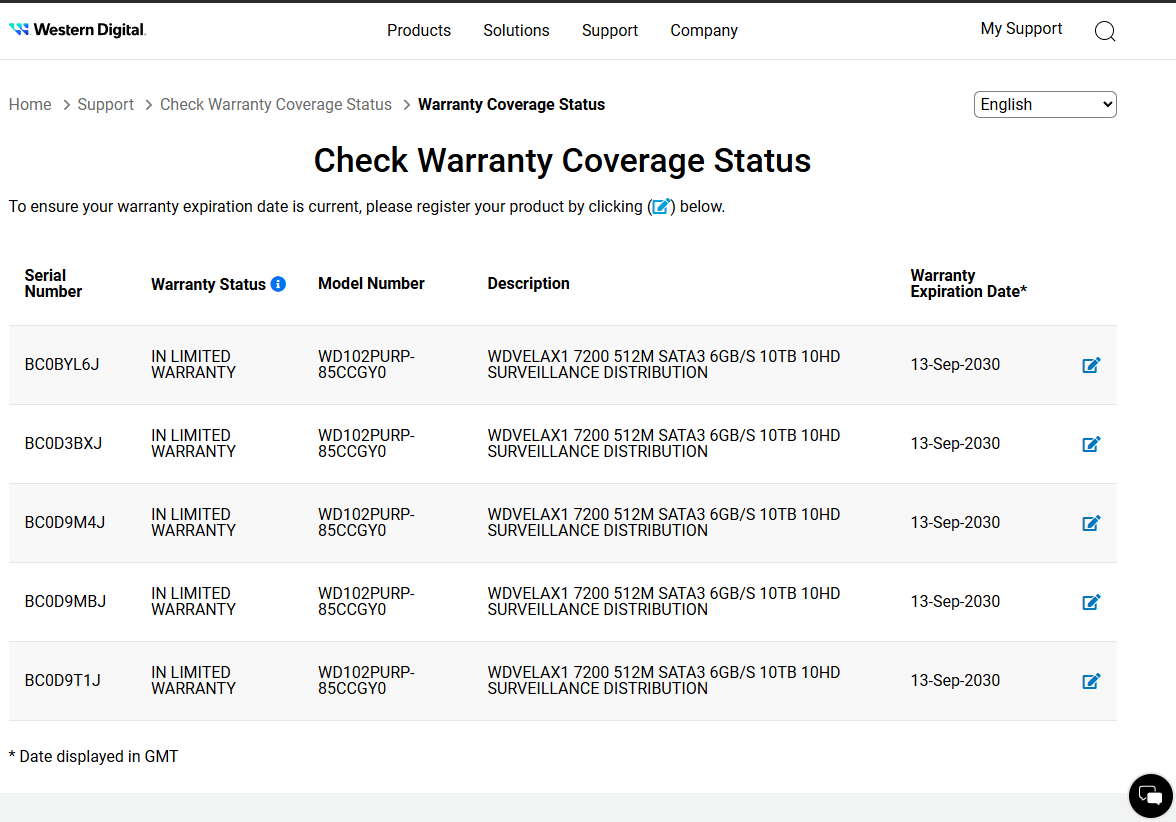Screen dimensions: 1176x822
Task: Click the Model Number column header
Action: (x=371, y=284)
